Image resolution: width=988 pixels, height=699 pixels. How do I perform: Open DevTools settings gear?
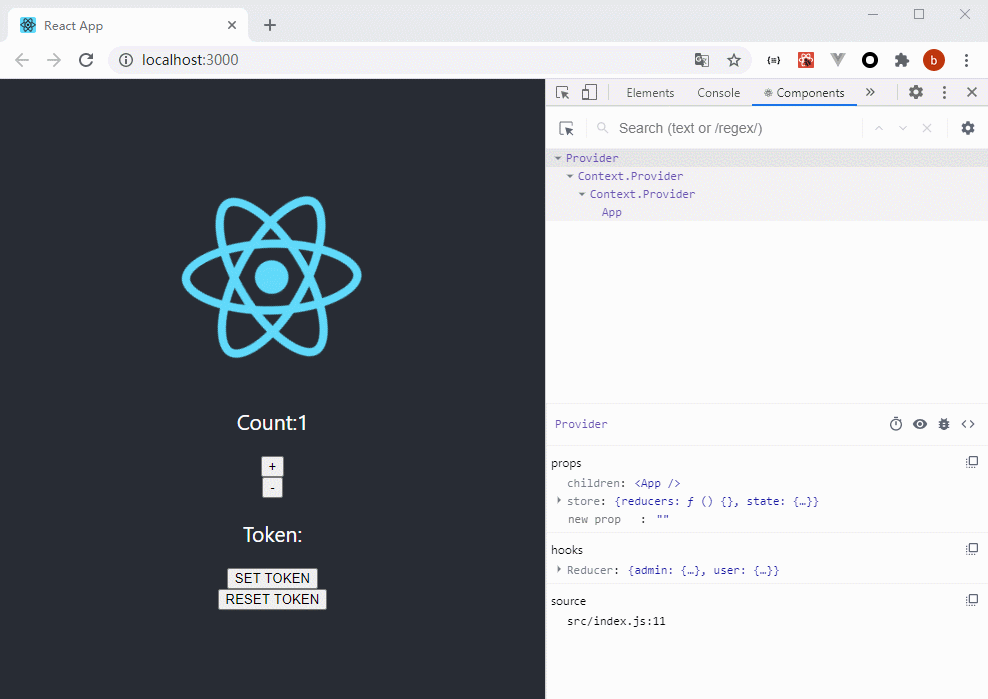916,92
